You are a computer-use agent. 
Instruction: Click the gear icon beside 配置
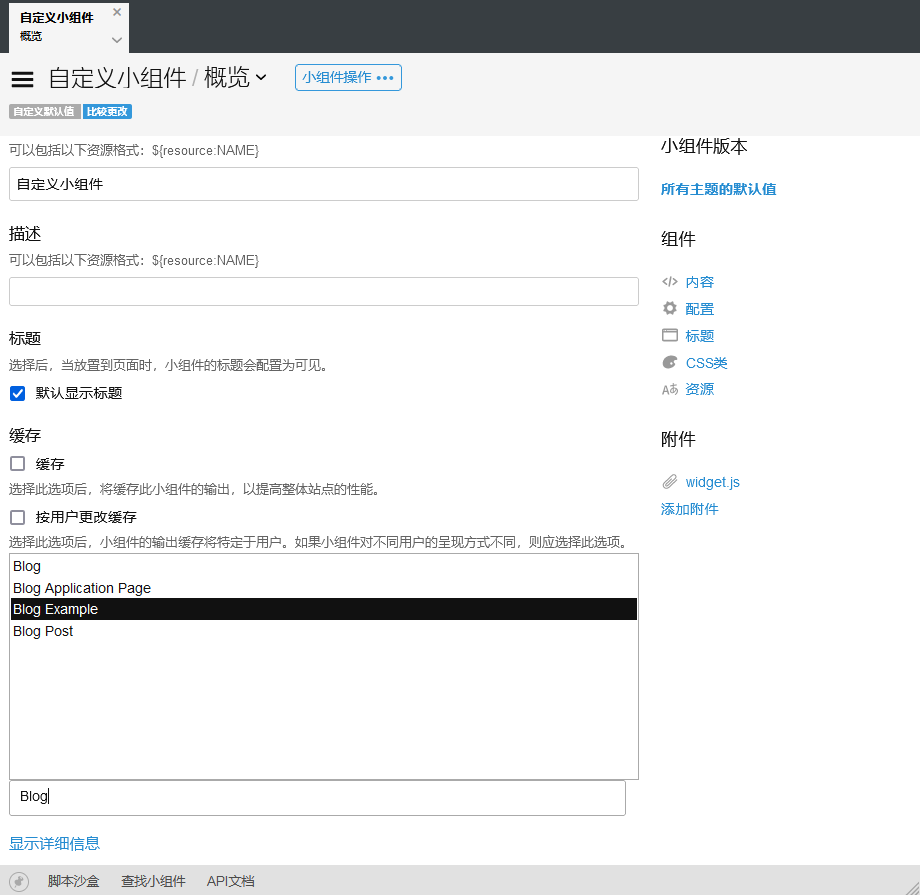670,309
